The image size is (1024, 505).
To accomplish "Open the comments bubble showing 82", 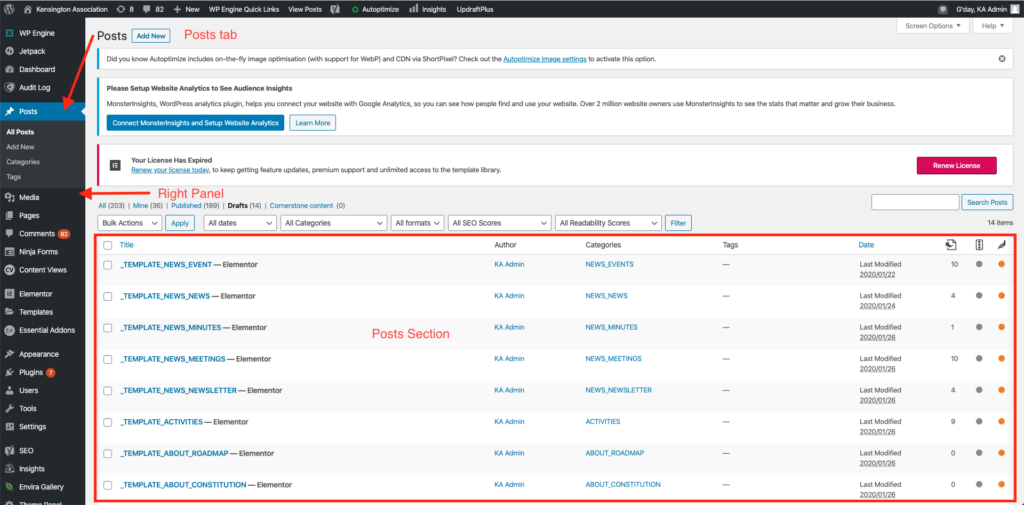I will pyautogui.click(x=148, y=10).
